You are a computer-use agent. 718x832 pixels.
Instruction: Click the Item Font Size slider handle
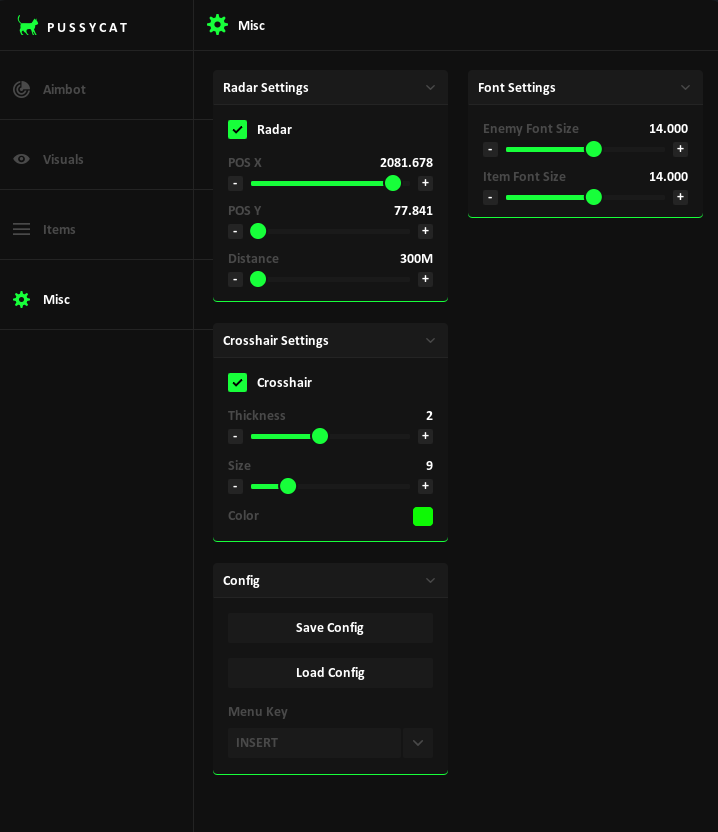593,197
